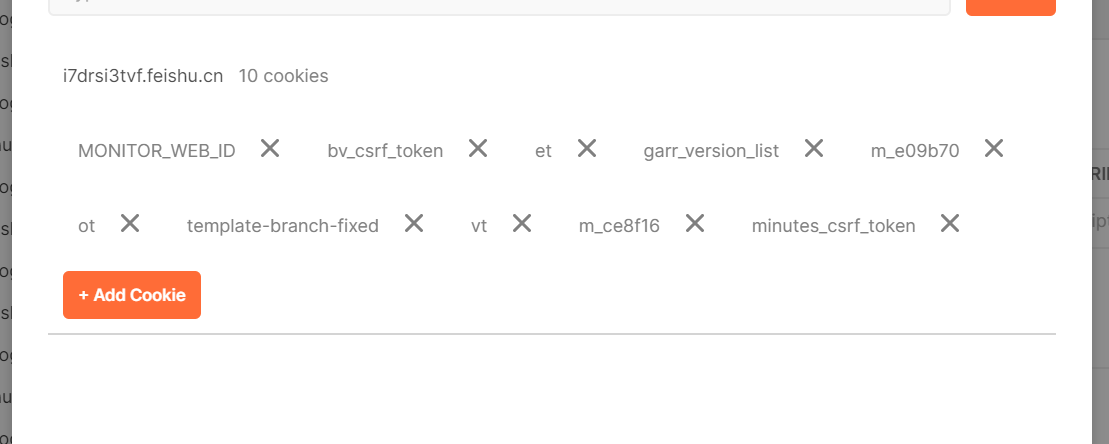Open the m_e09b70 cookie entry
The image size is (1109, 444).
click(915, 151)
